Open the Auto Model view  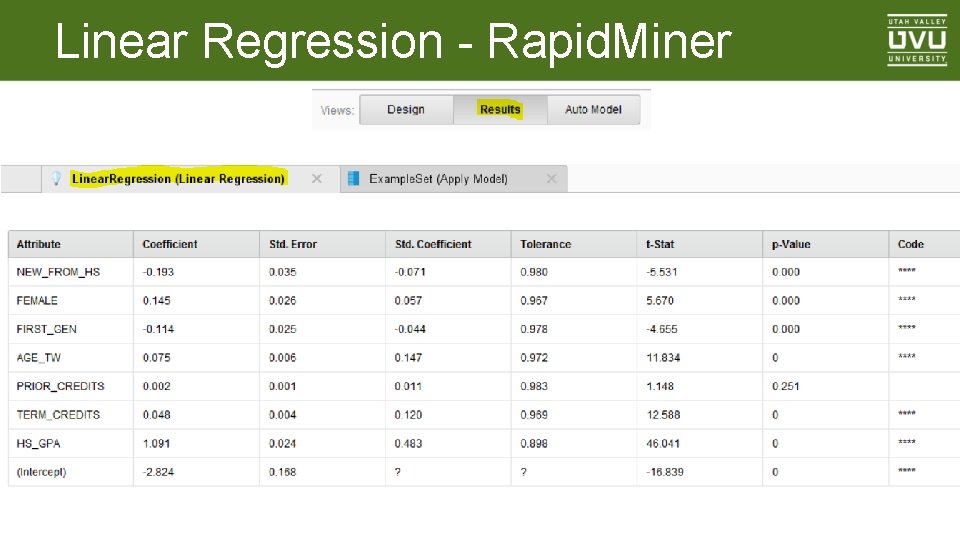593,110
